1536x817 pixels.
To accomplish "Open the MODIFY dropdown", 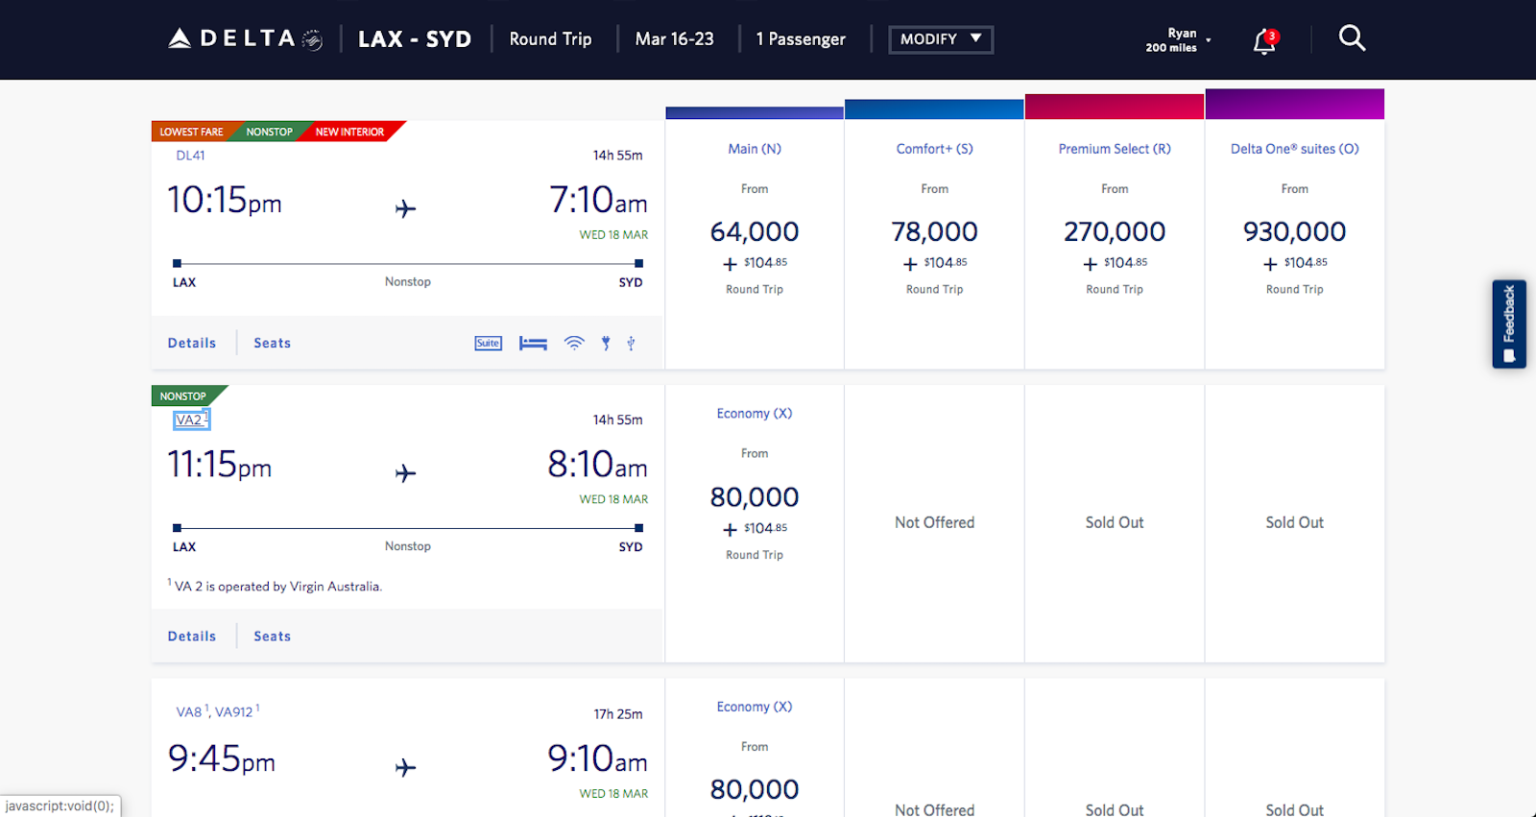I will point(940,39).
